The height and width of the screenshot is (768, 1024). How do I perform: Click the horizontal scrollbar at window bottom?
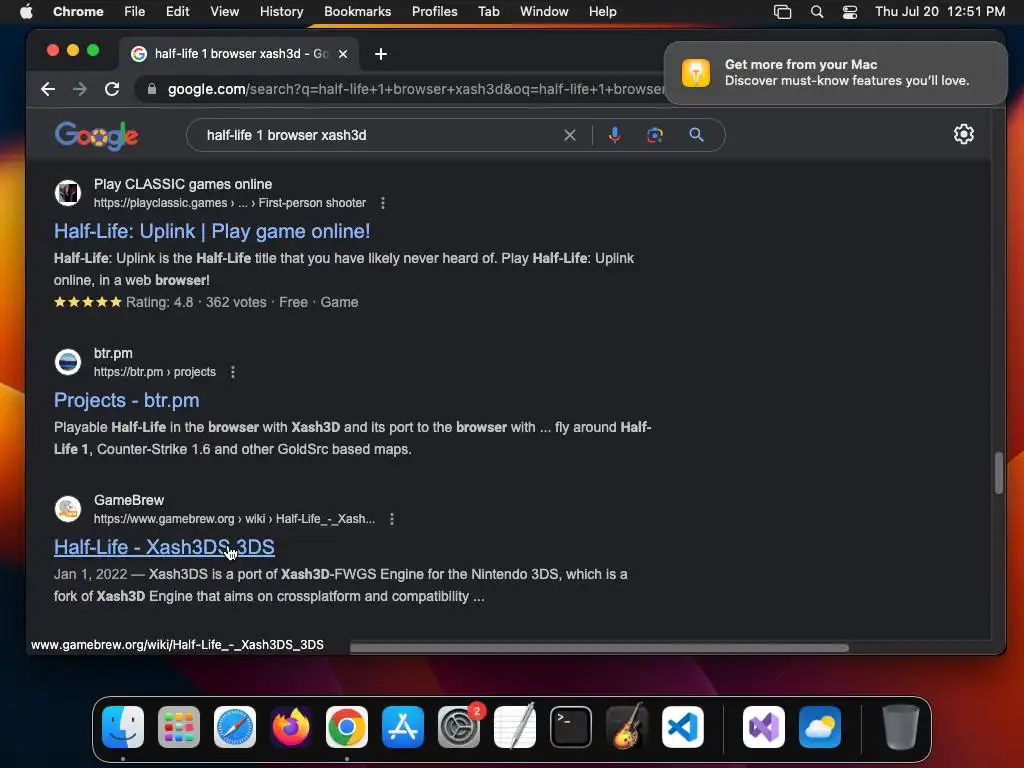599,648
